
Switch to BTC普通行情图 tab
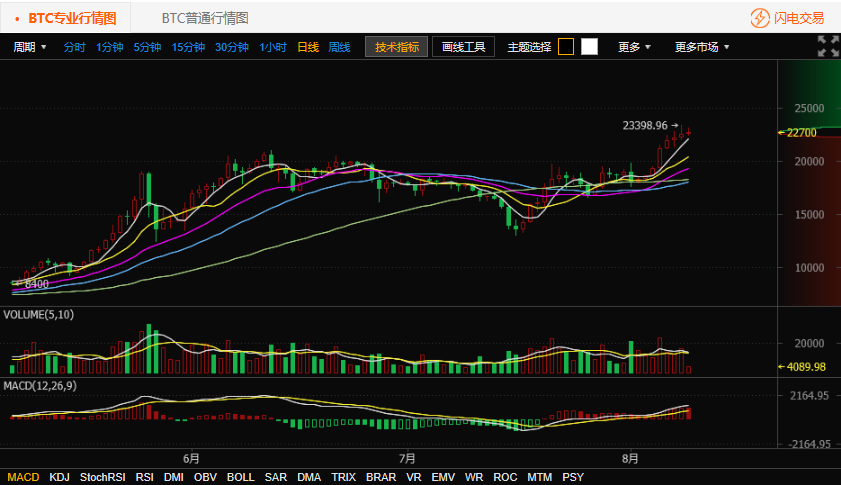click(x=205, y=18)
